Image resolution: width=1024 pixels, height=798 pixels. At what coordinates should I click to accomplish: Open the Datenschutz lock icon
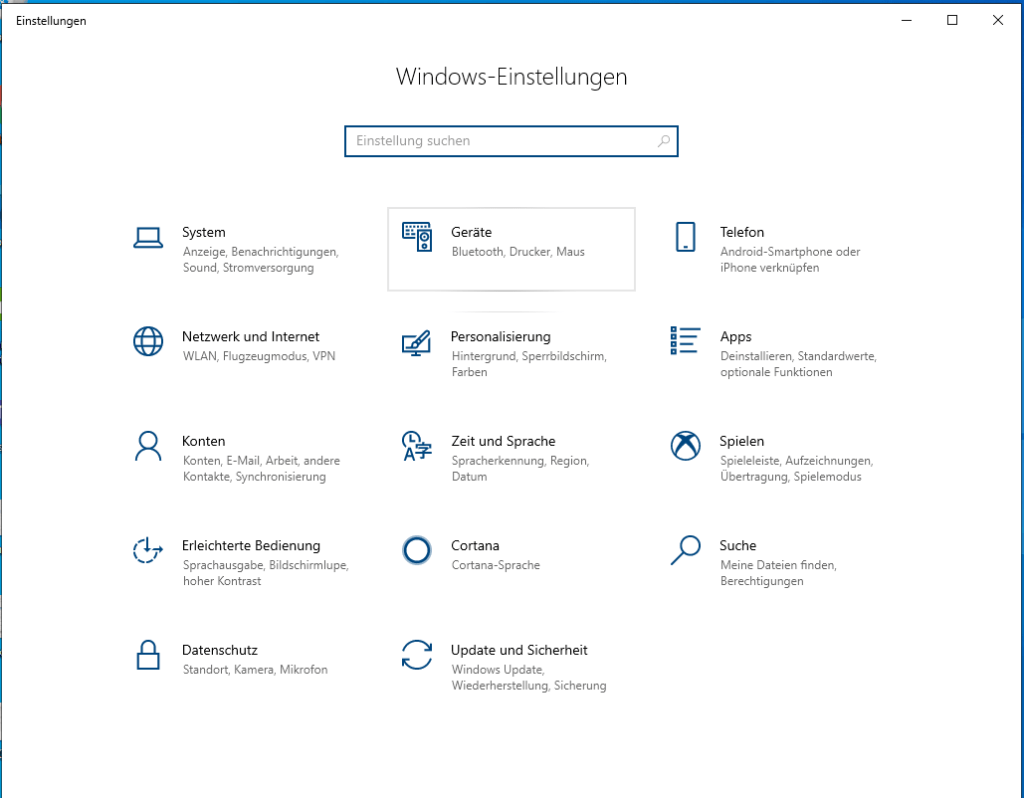[x=148, y=655]
